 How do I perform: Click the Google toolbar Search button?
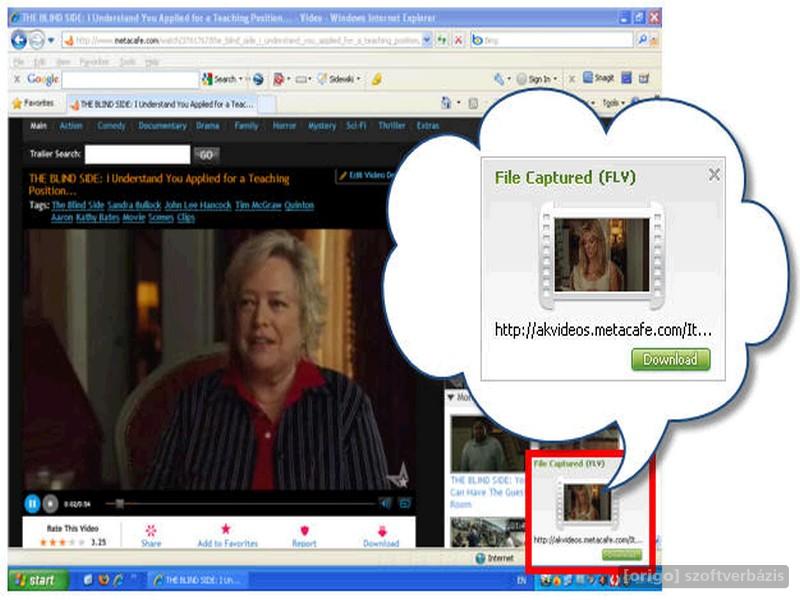(219, 79)
